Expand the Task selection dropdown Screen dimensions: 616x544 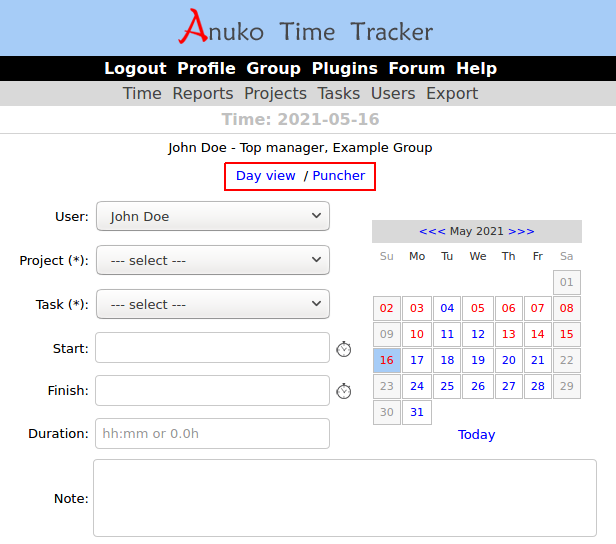click(213, 304)
